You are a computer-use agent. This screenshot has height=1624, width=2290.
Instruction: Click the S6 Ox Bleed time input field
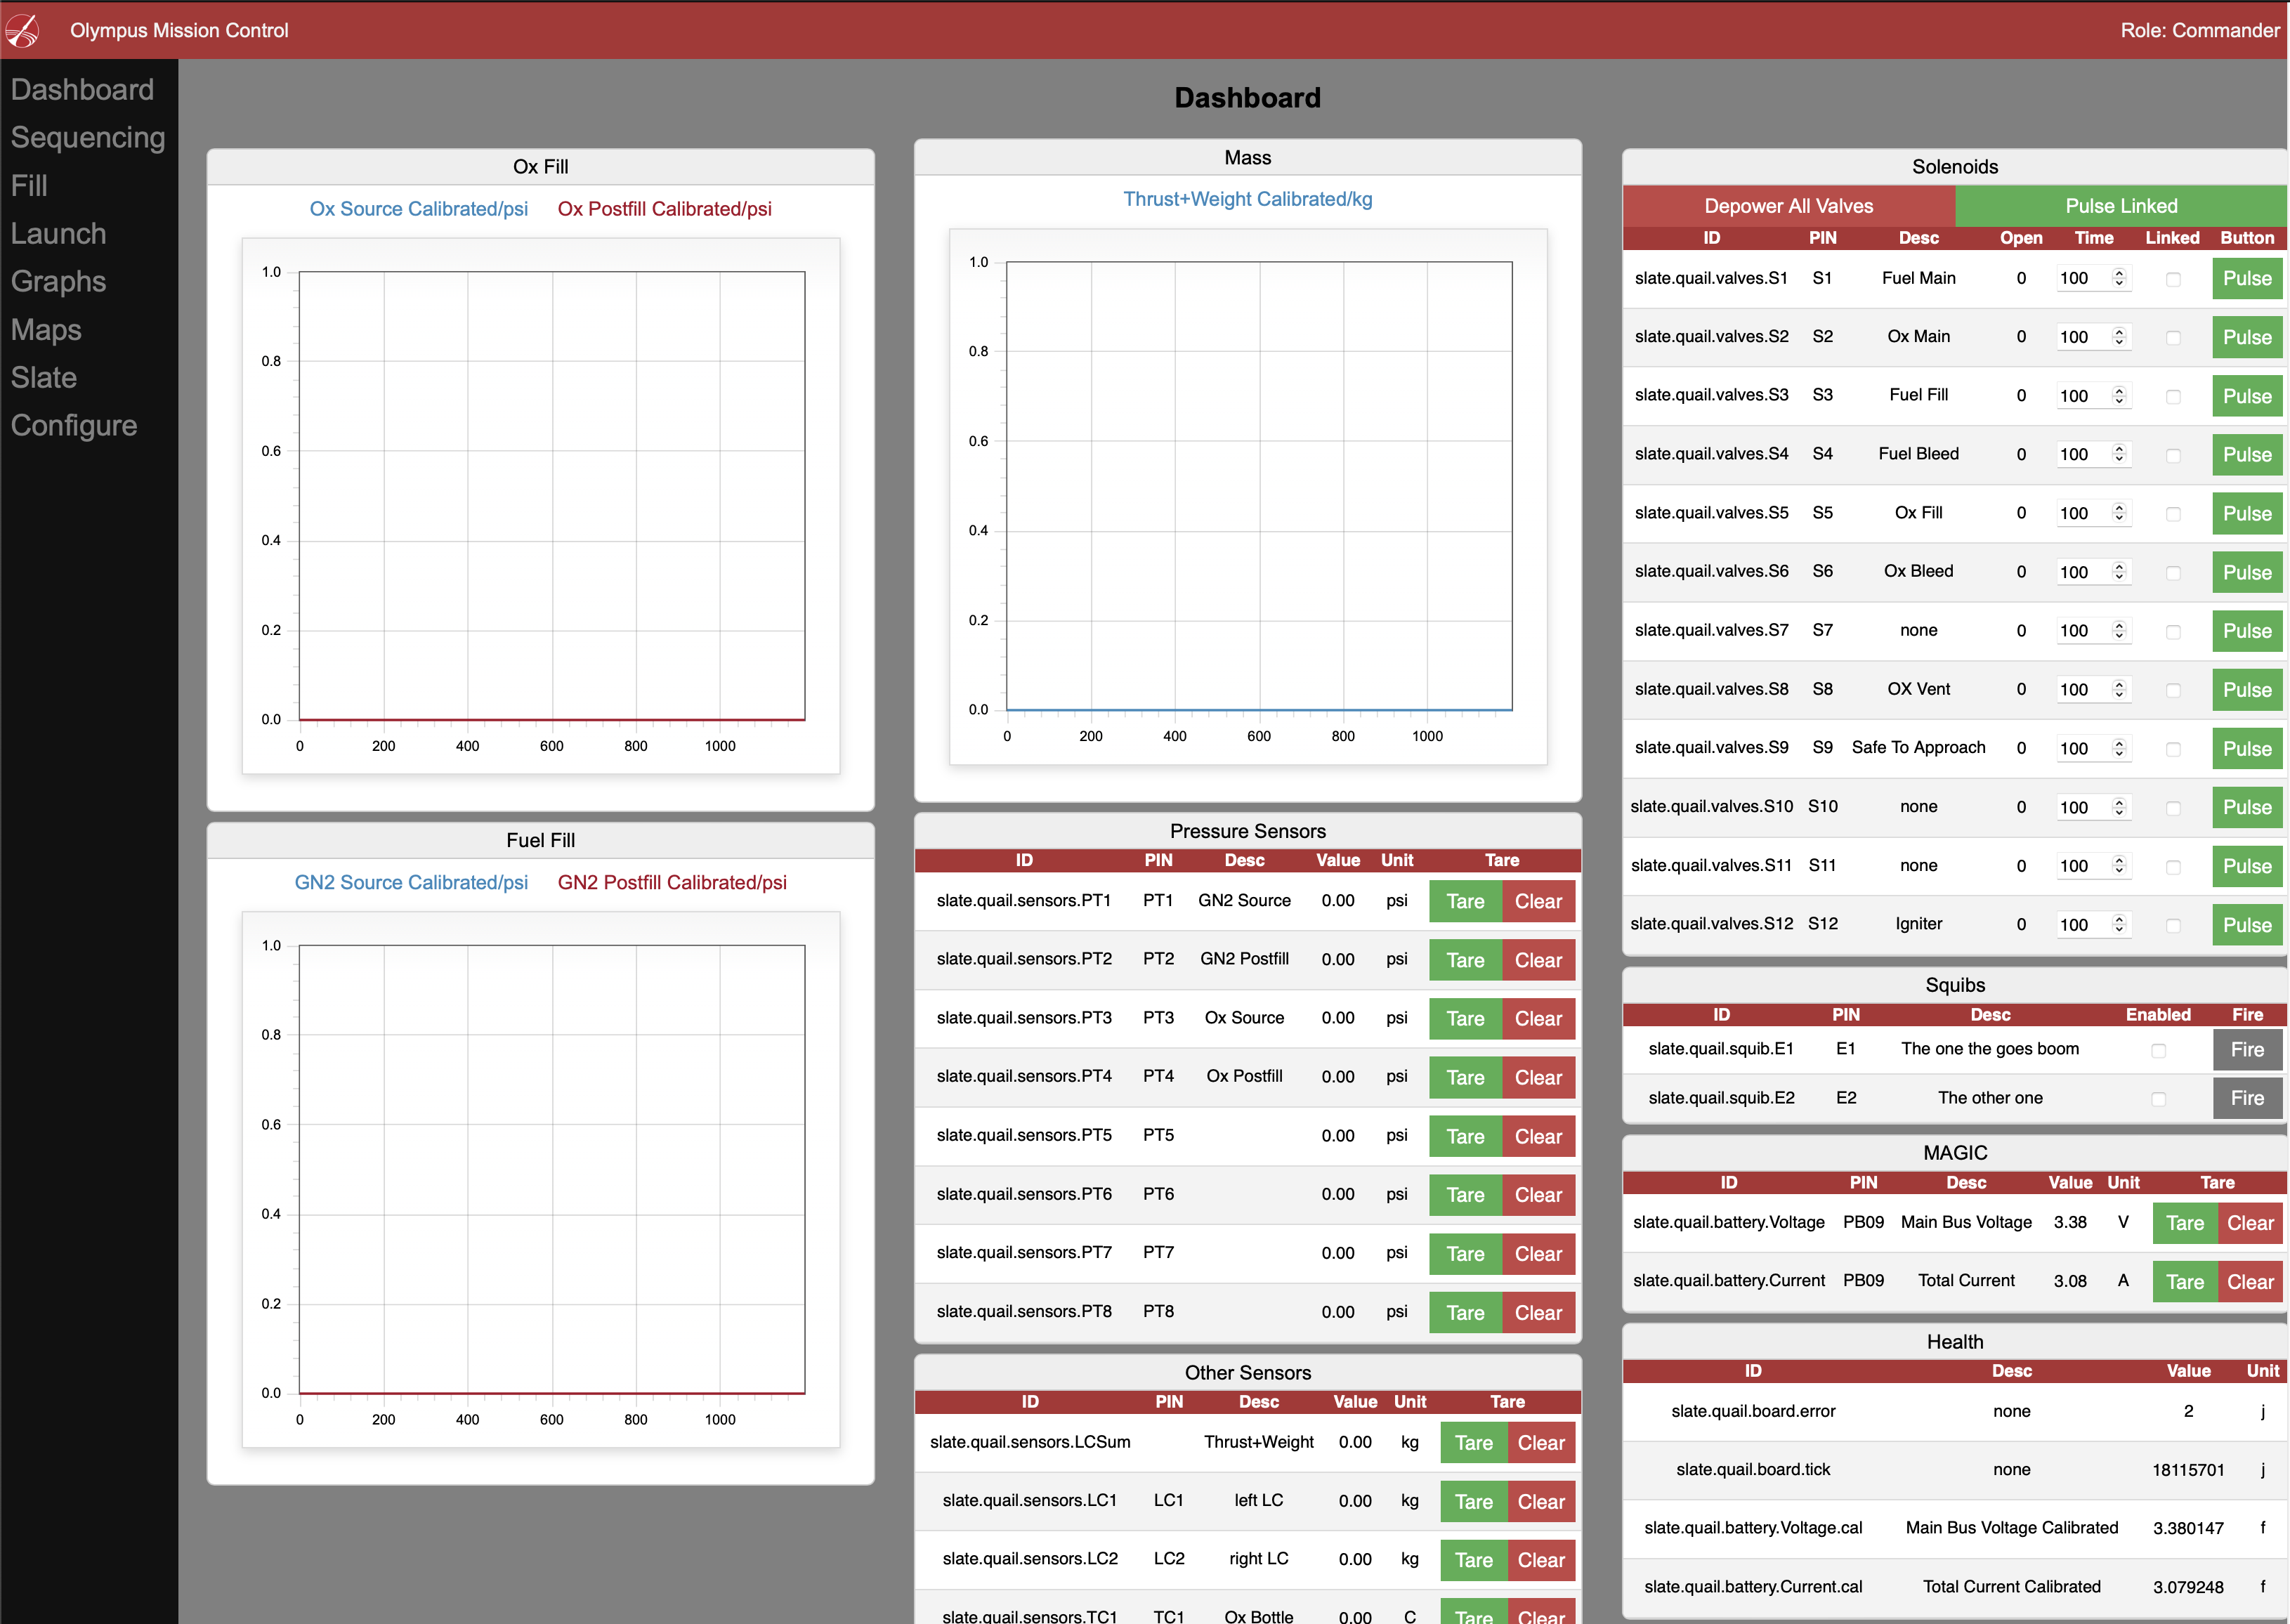[2080, 572]
